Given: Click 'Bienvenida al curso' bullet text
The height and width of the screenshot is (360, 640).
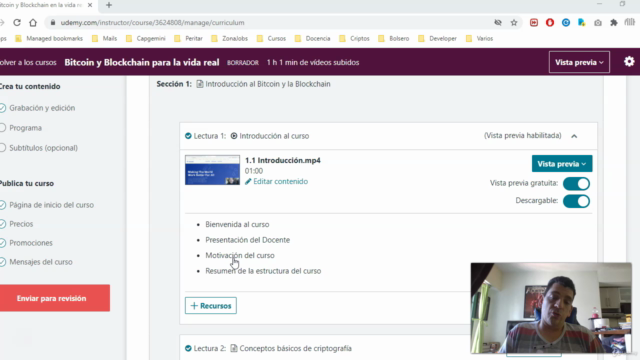Looking at the screenshot, I should pos(237,224).
